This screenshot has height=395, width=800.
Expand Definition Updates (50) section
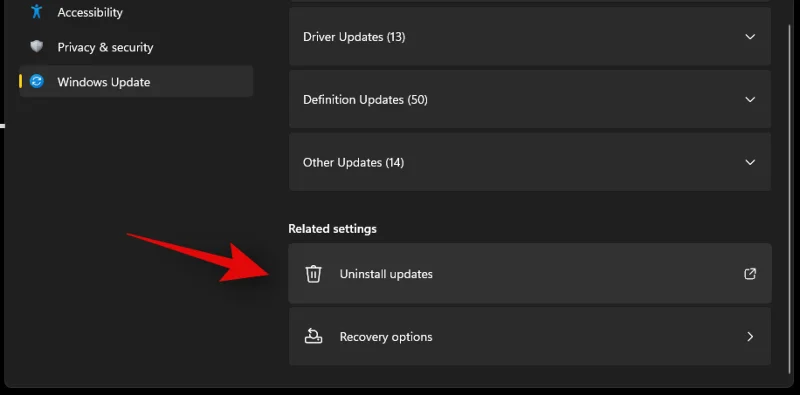click(530, 100)
